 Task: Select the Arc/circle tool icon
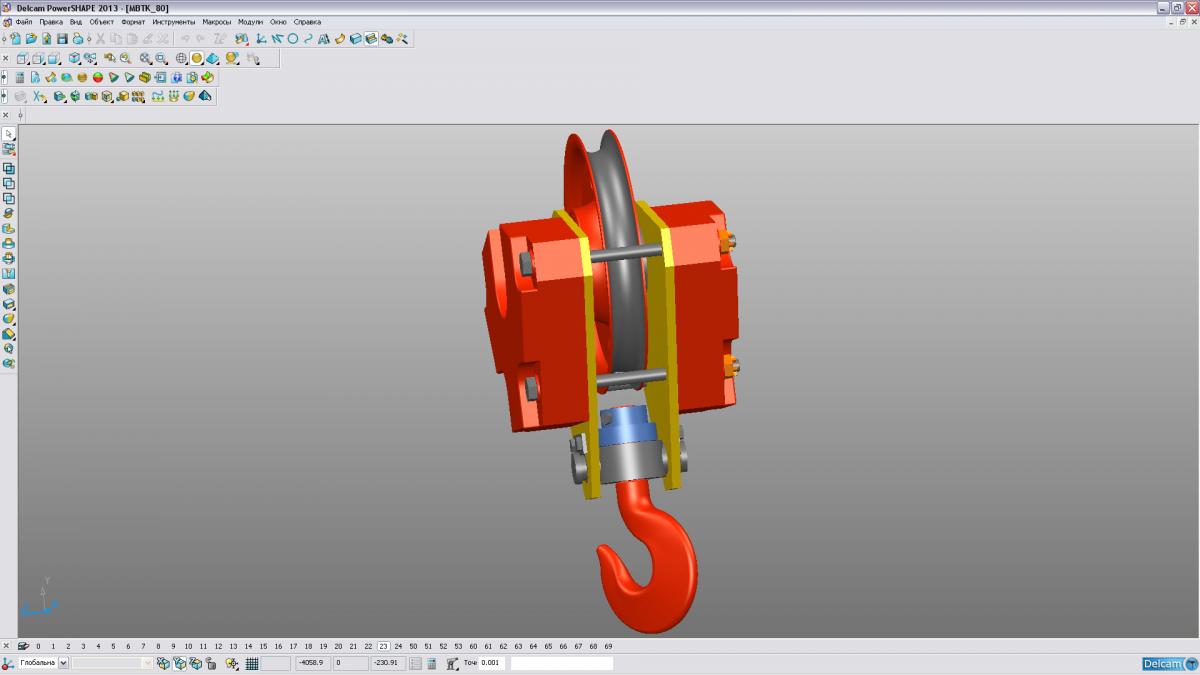coord(292,38)
